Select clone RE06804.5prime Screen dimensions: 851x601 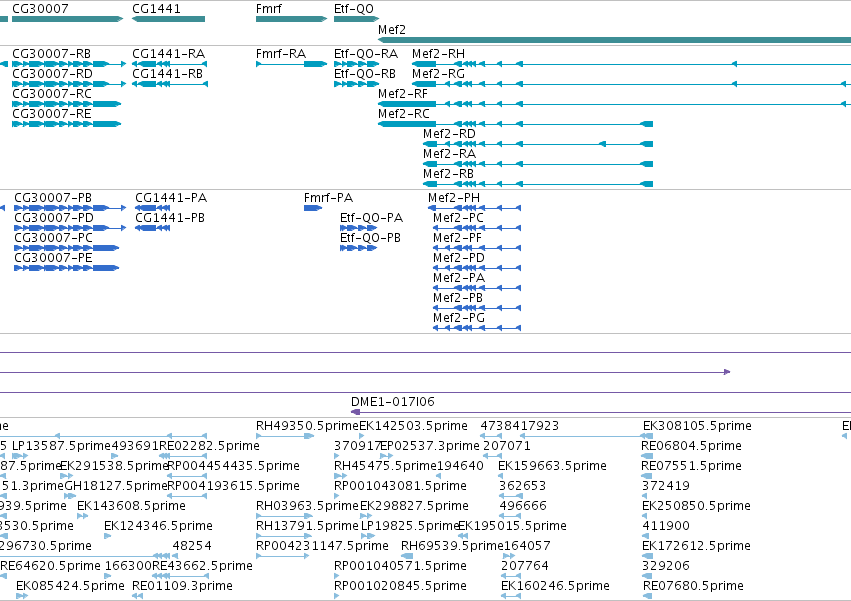point(647,456)
